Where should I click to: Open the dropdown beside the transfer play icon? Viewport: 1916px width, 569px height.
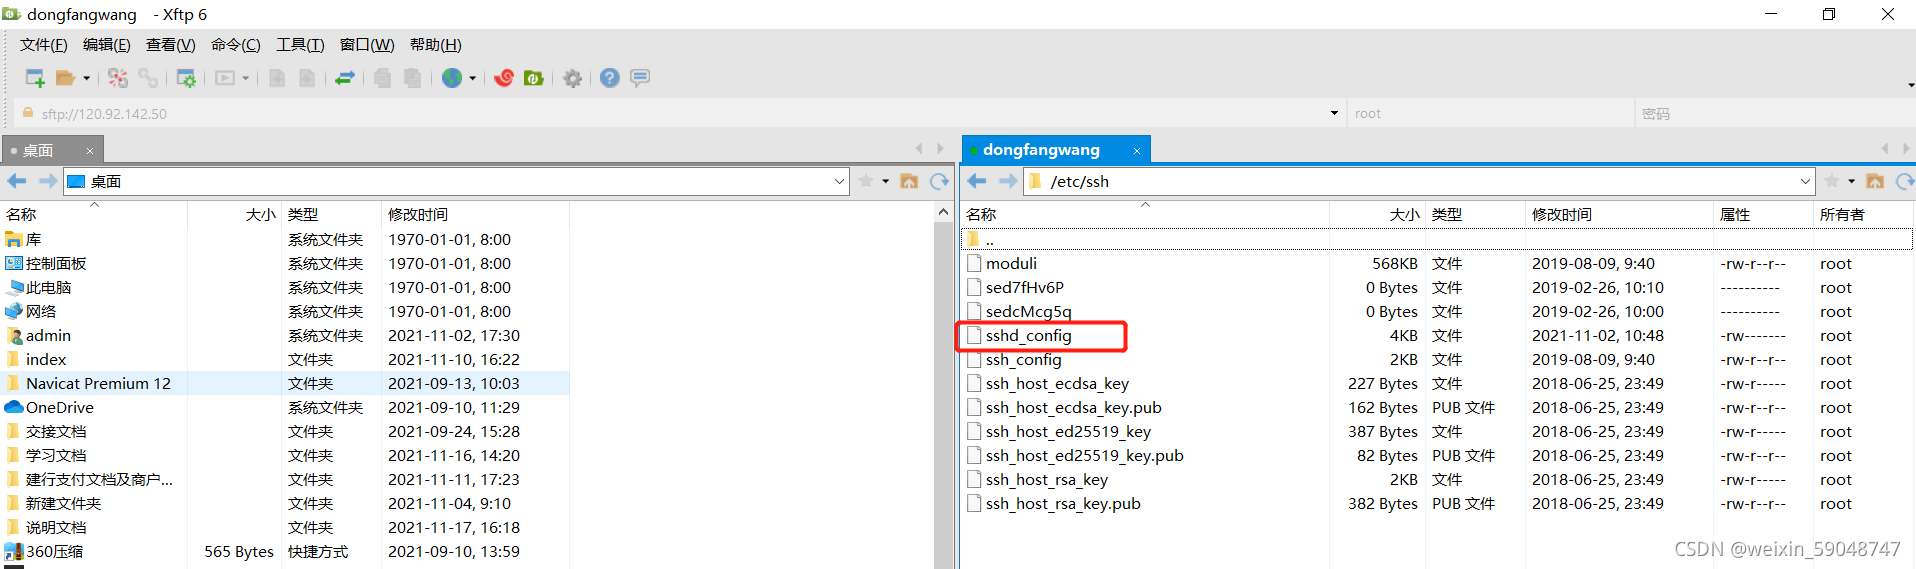(x=245, y=78)
